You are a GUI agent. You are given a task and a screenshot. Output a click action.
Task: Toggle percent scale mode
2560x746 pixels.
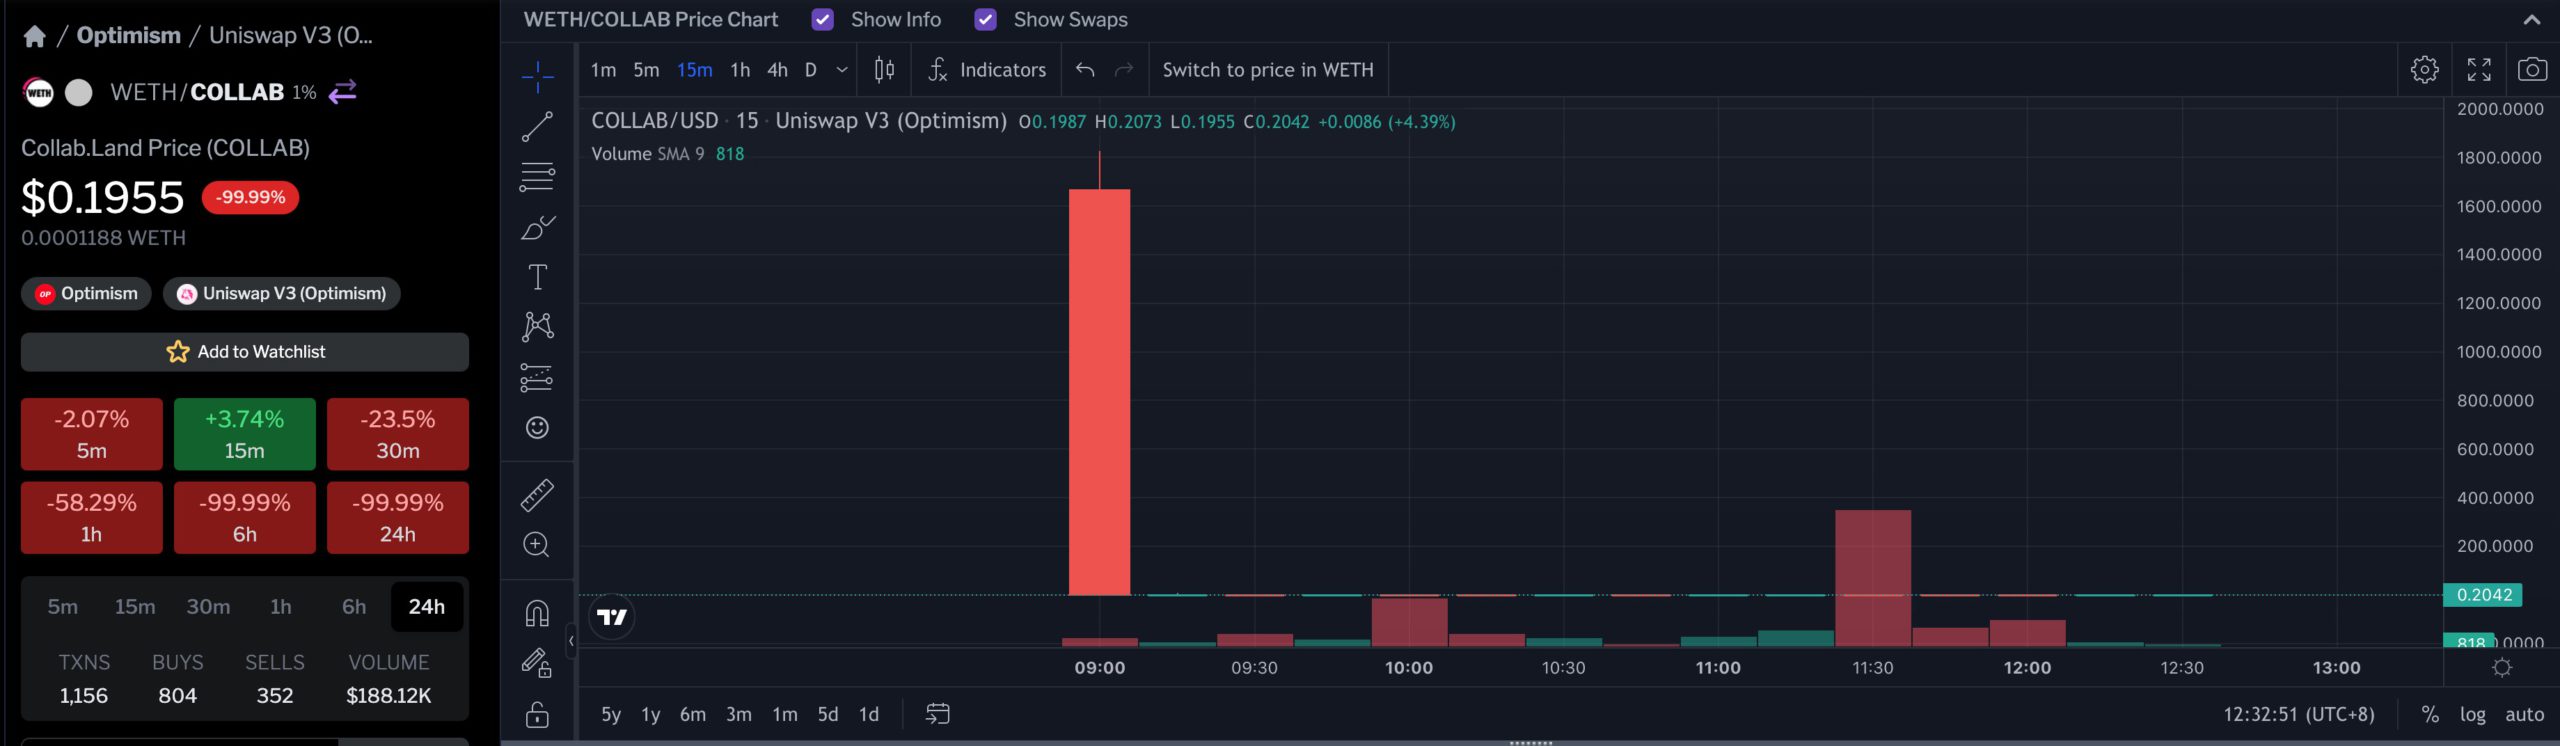(2430, 715)
